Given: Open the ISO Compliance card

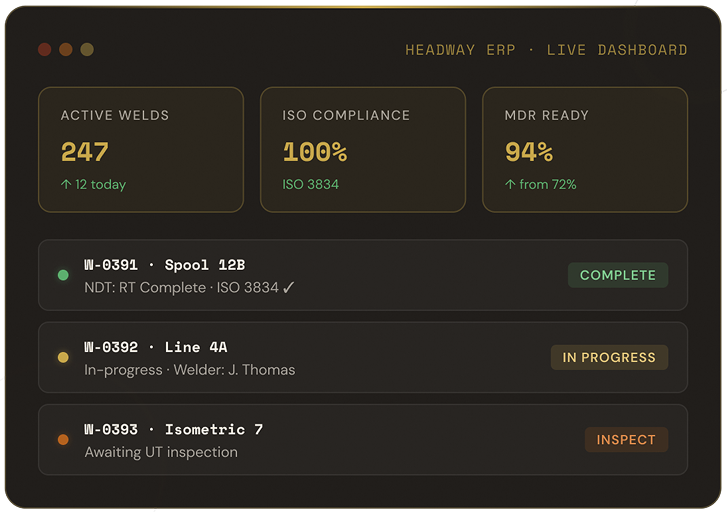Looking at the screenshot, I should tap(363, 149).
